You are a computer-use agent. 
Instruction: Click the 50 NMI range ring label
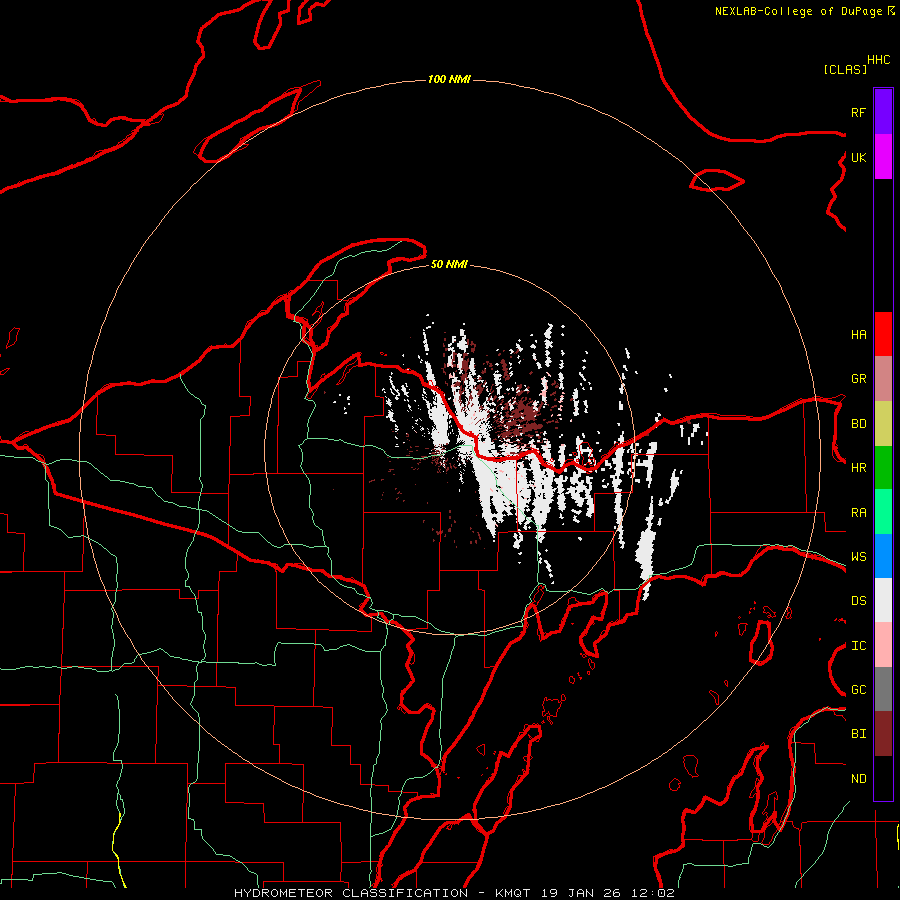tap(449, 264)
